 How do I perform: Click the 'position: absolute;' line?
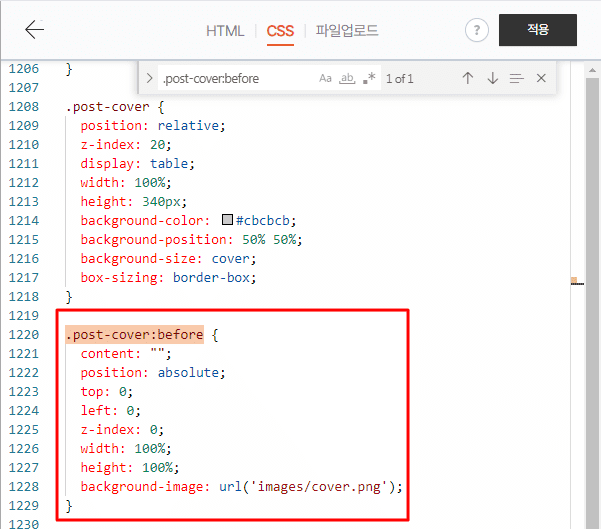(153, 373)
